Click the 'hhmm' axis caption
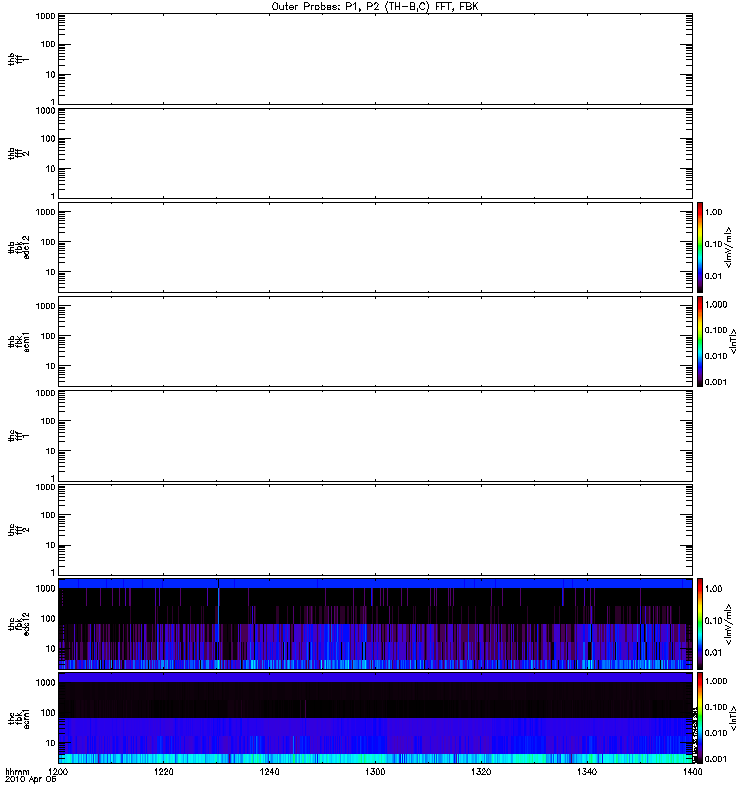 pos(17,772)
